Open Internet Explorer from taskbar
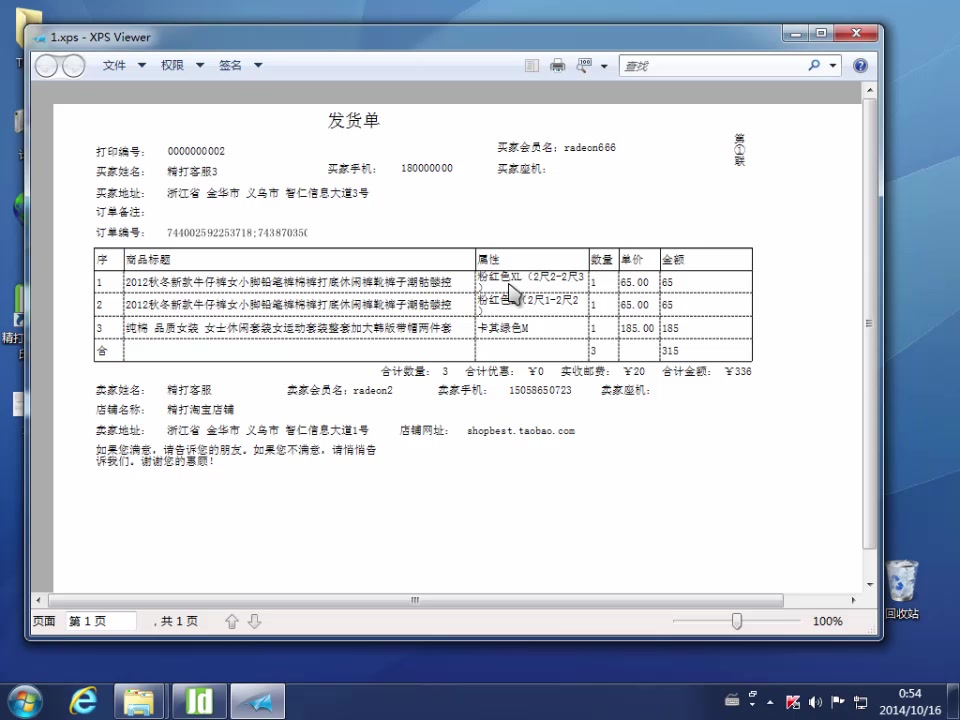The height and width of the screenshot is (720, 960). click(x=84, y=702)
